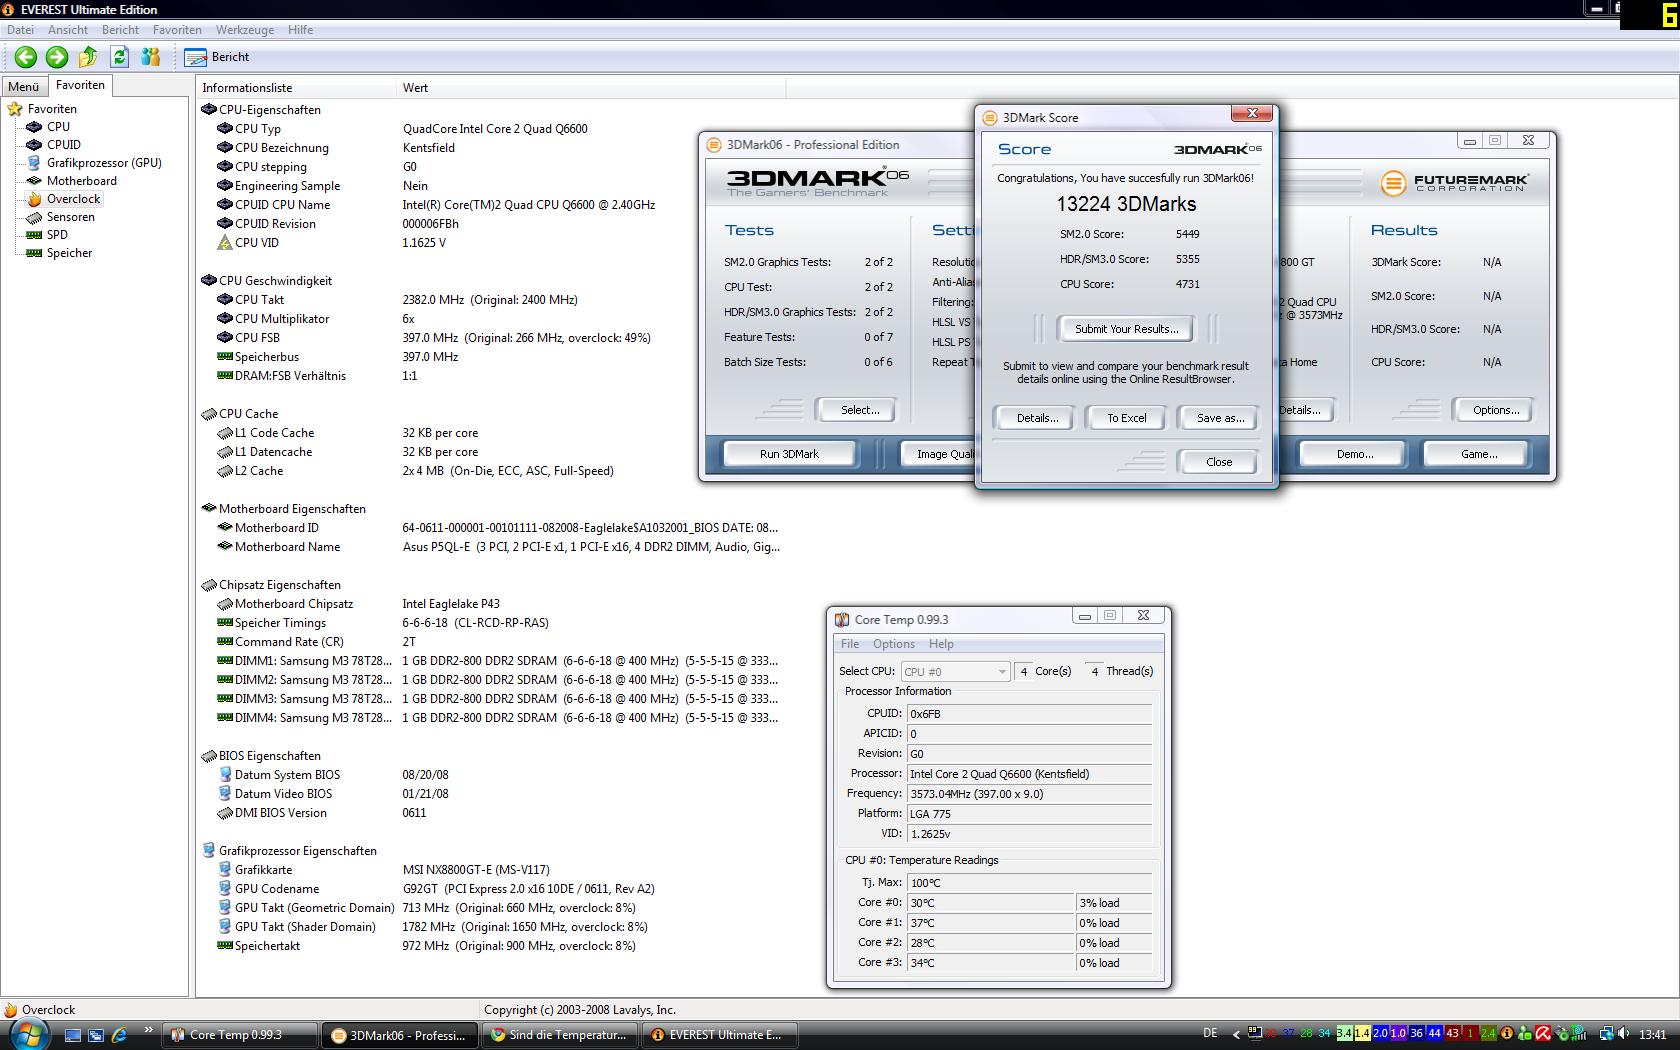Select the 'CPU Multiplikator' row in the list

pyautogui.click(x=490, y=319)
